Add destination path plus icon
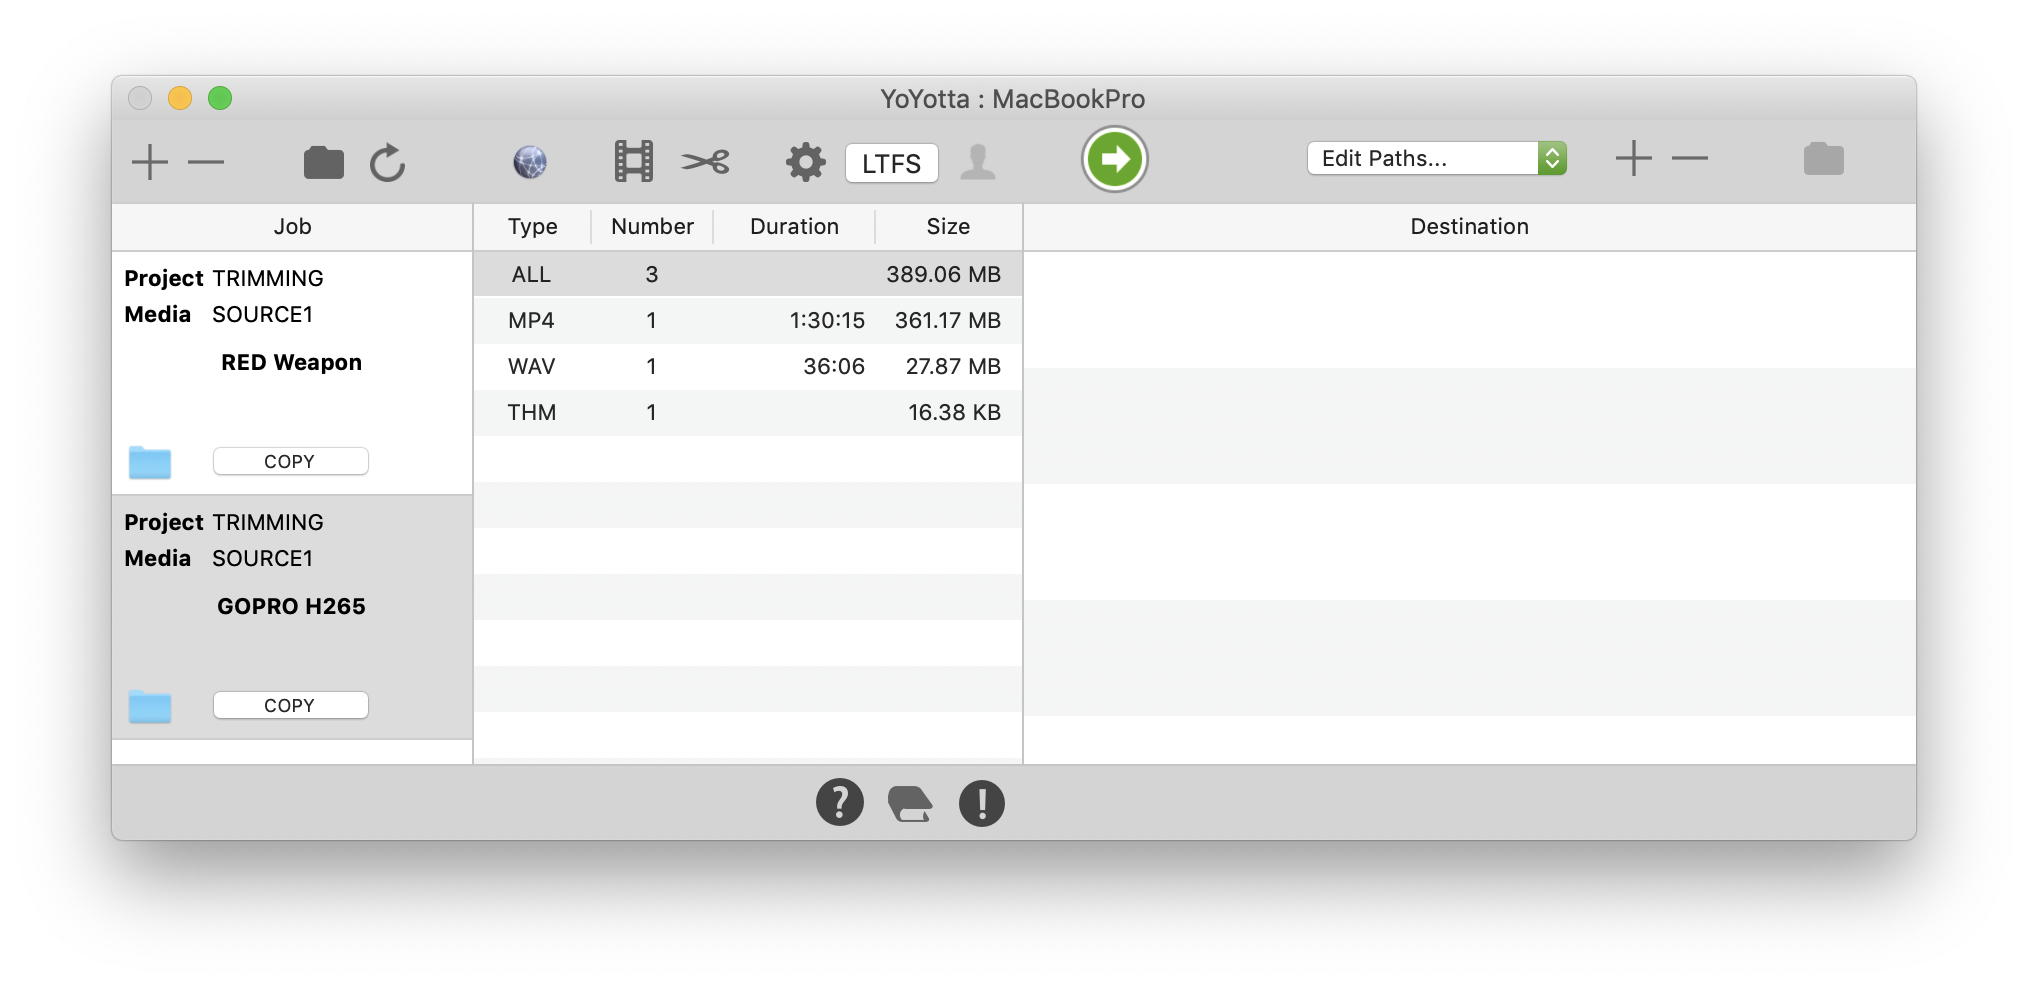 1634,158
